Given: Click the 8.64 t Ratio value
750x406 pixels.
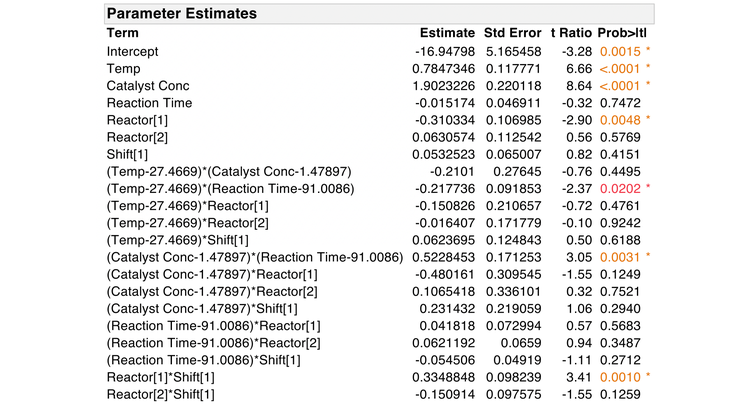Looking at the screenshot, I should pos(579,85).
